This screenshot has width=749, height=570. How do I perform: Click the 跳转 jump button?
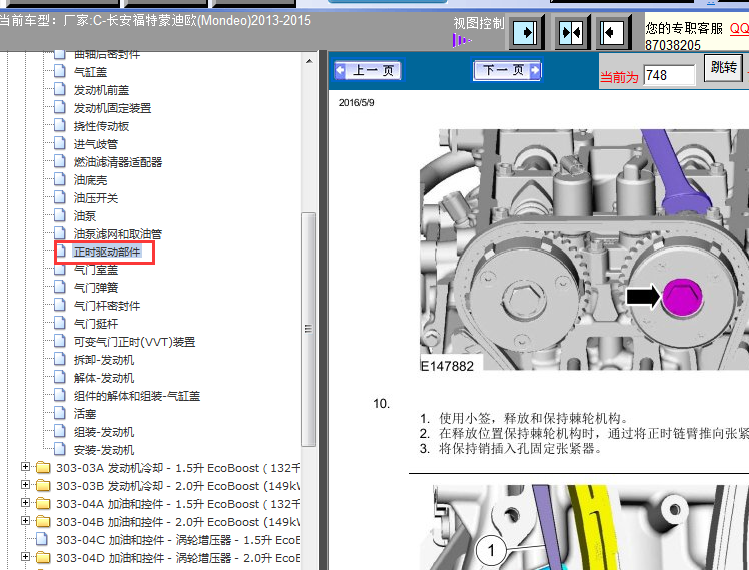click(723, 67)
